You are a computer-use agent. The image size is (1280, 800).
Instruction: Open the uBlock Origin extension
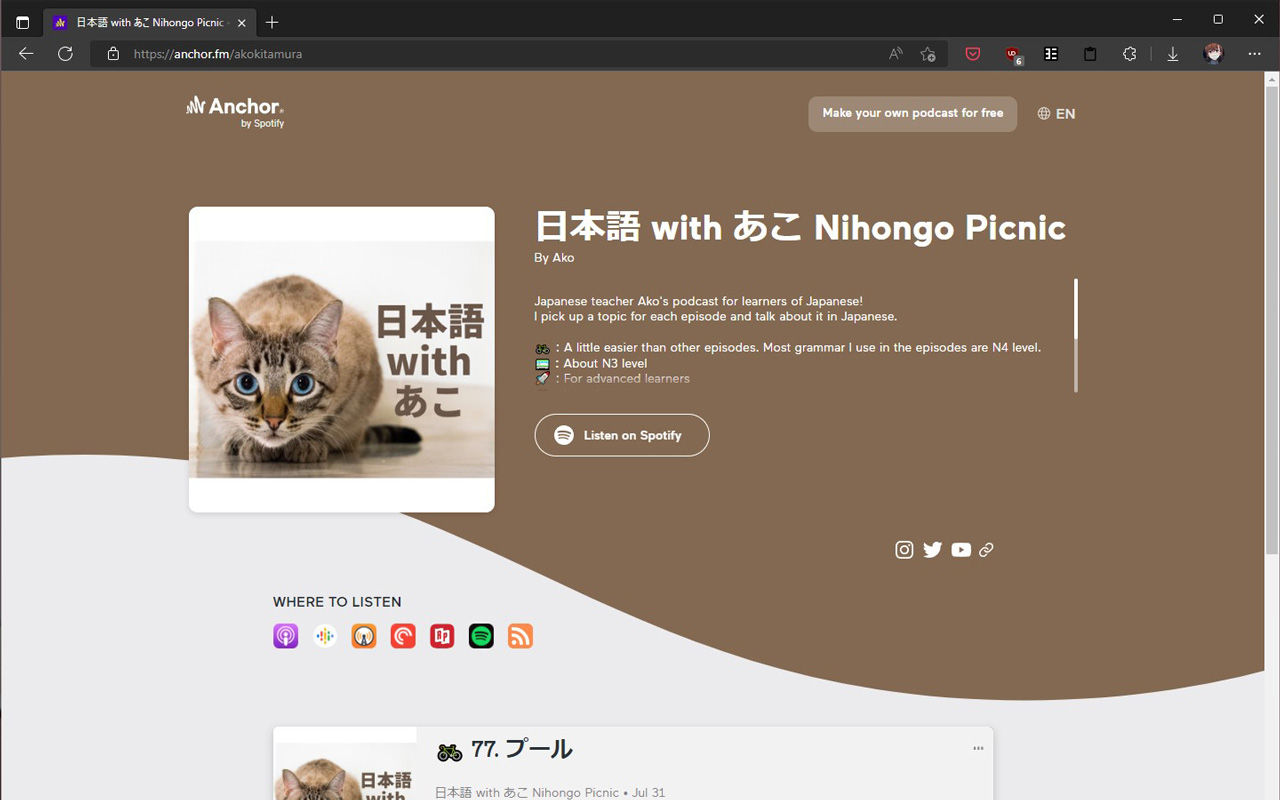(x=1013, y=54)
